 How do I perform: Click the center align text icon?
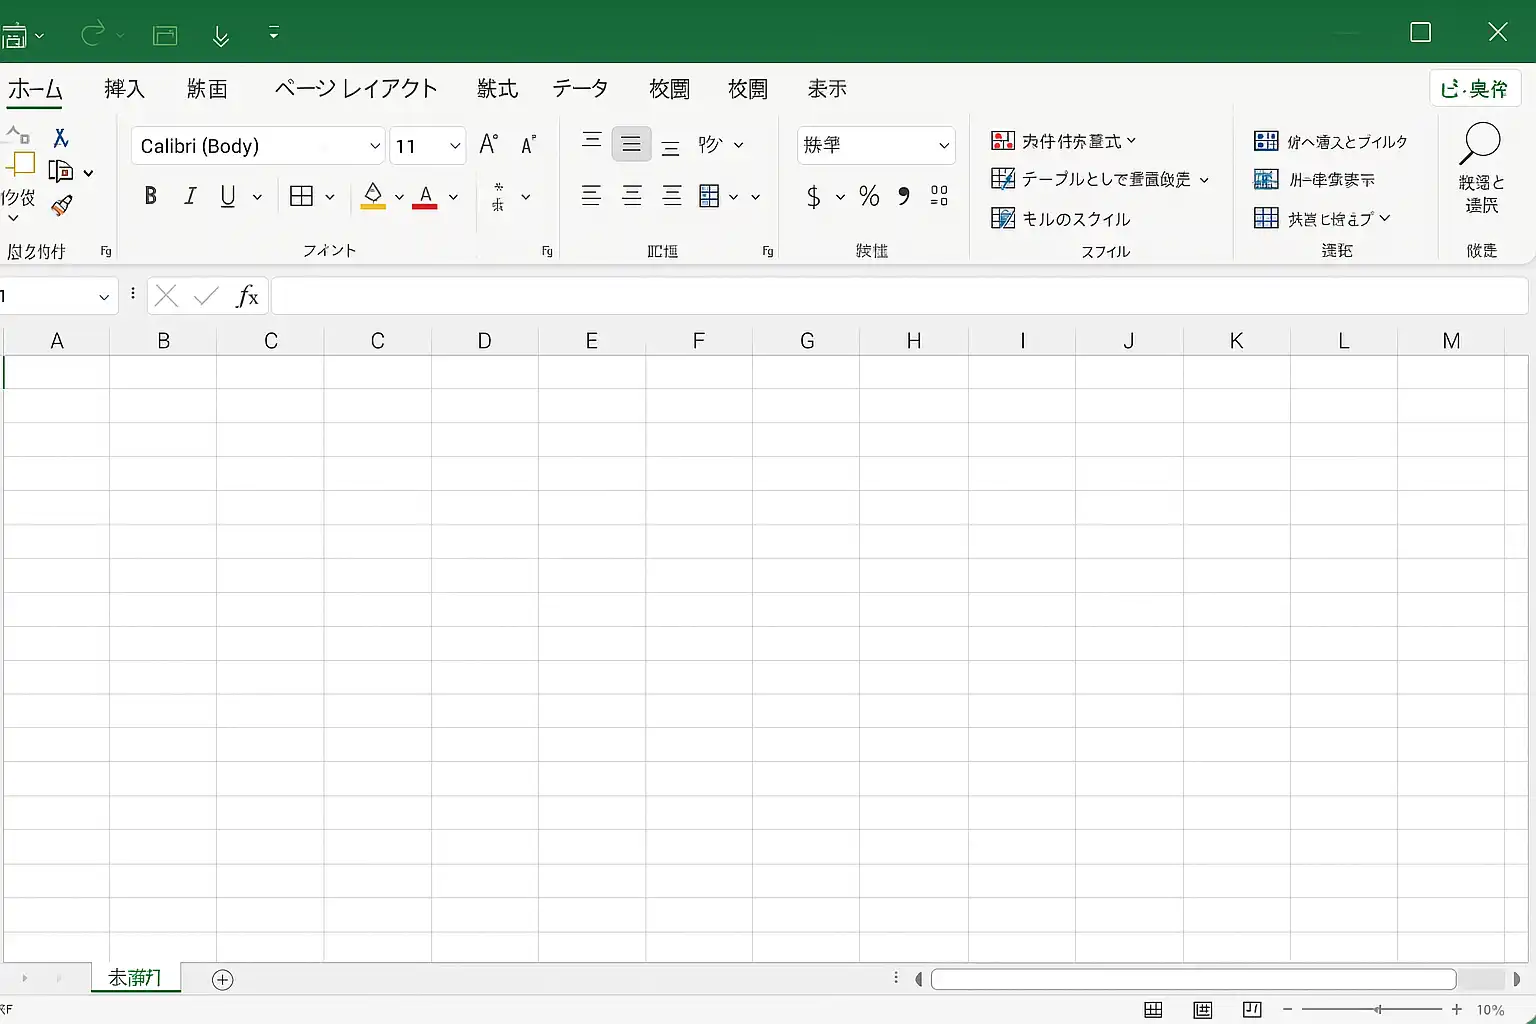click(x=632, y=196)
